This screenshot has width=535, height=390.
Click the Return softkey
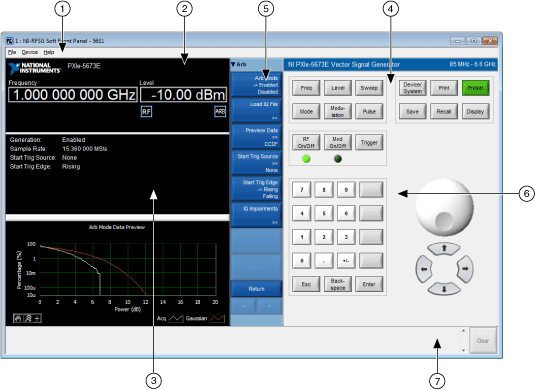click(257, 289)
